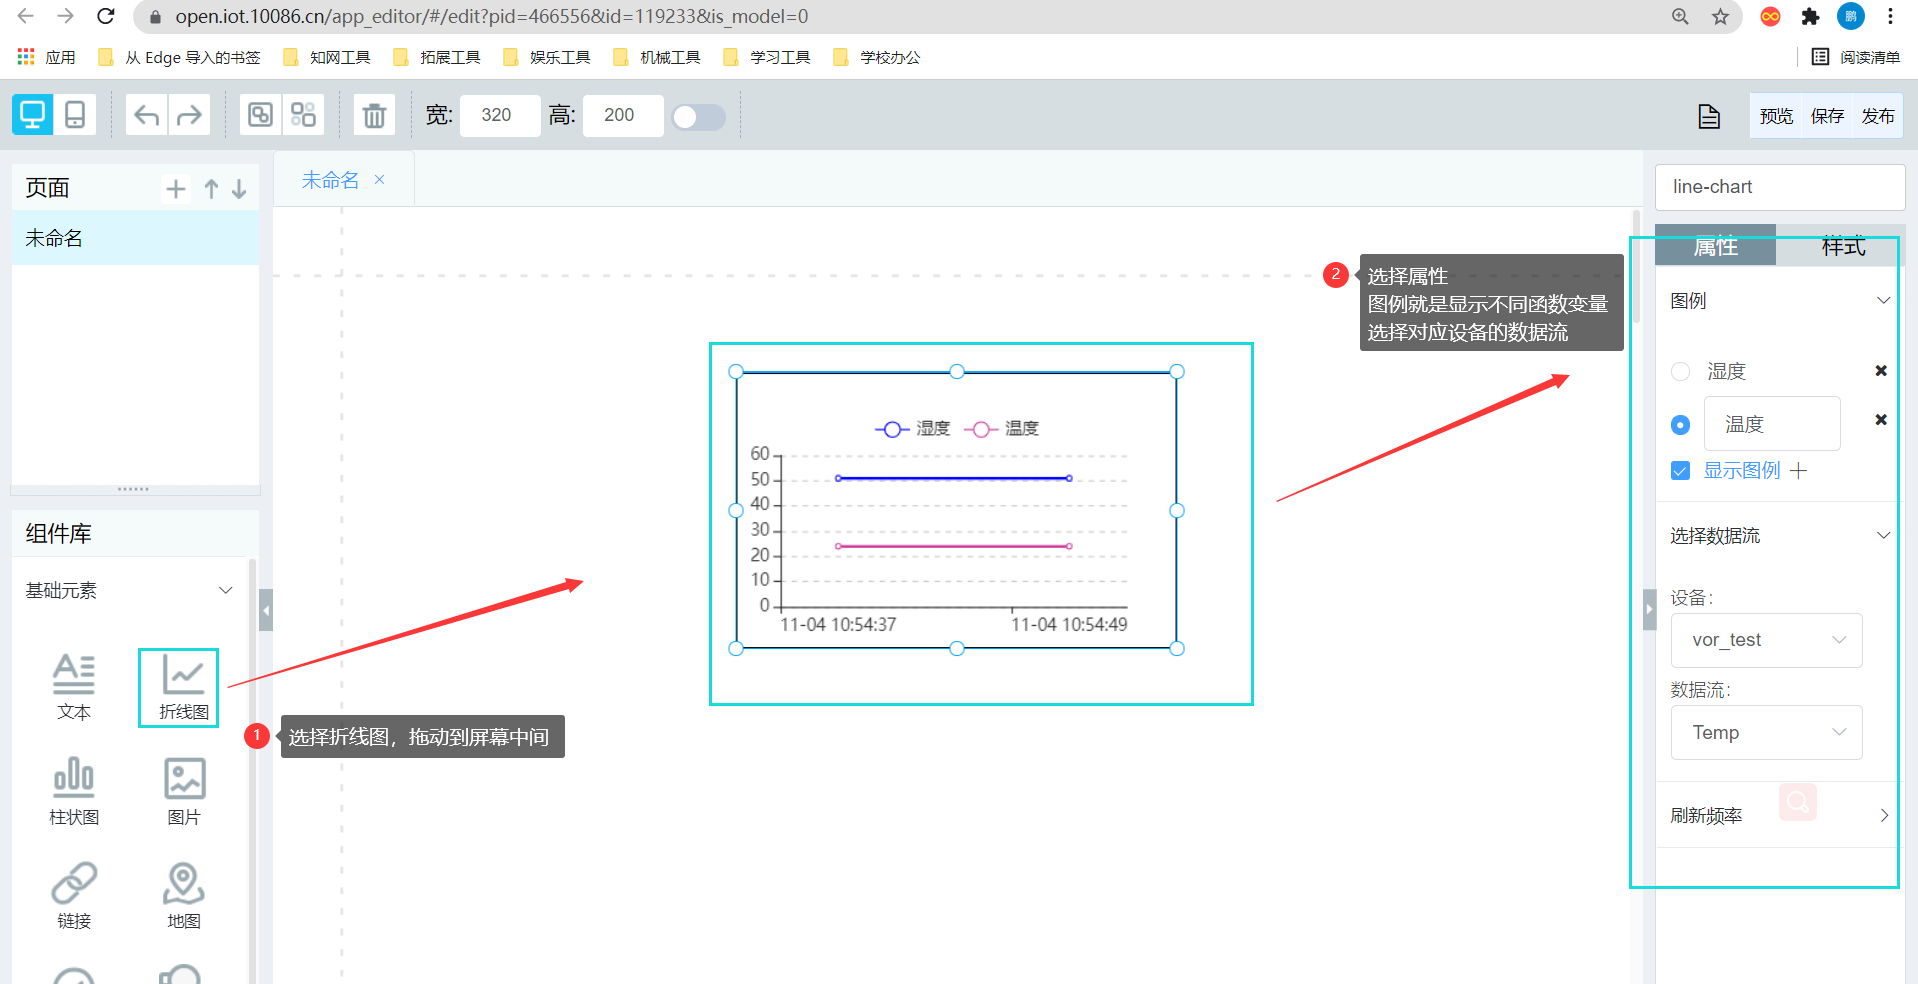The image size is (1918, 984).
Task: Click the 保存 save button
Action: pos(1827,117)
